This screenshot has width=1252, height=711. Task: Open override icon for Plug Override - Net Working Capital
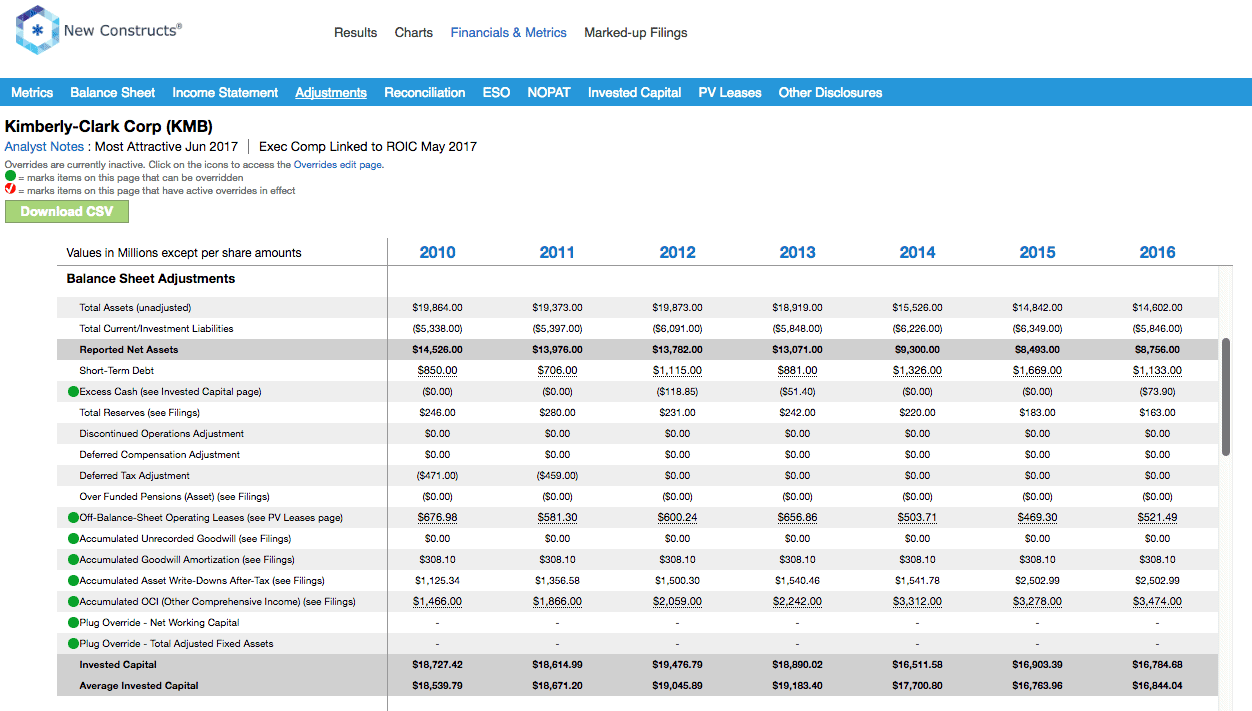[73, 623]
